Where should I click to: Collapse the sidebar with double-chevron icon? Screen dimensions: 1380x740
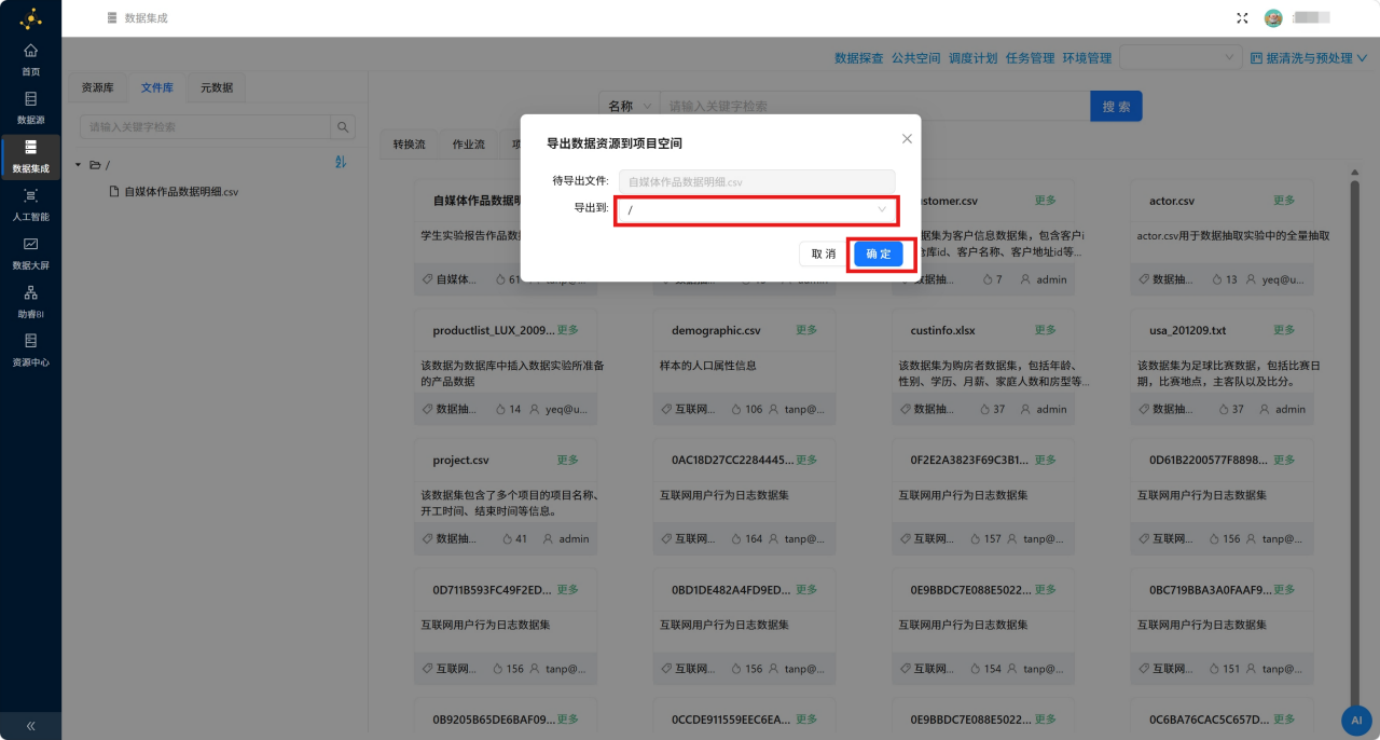(x=31, y=726)
